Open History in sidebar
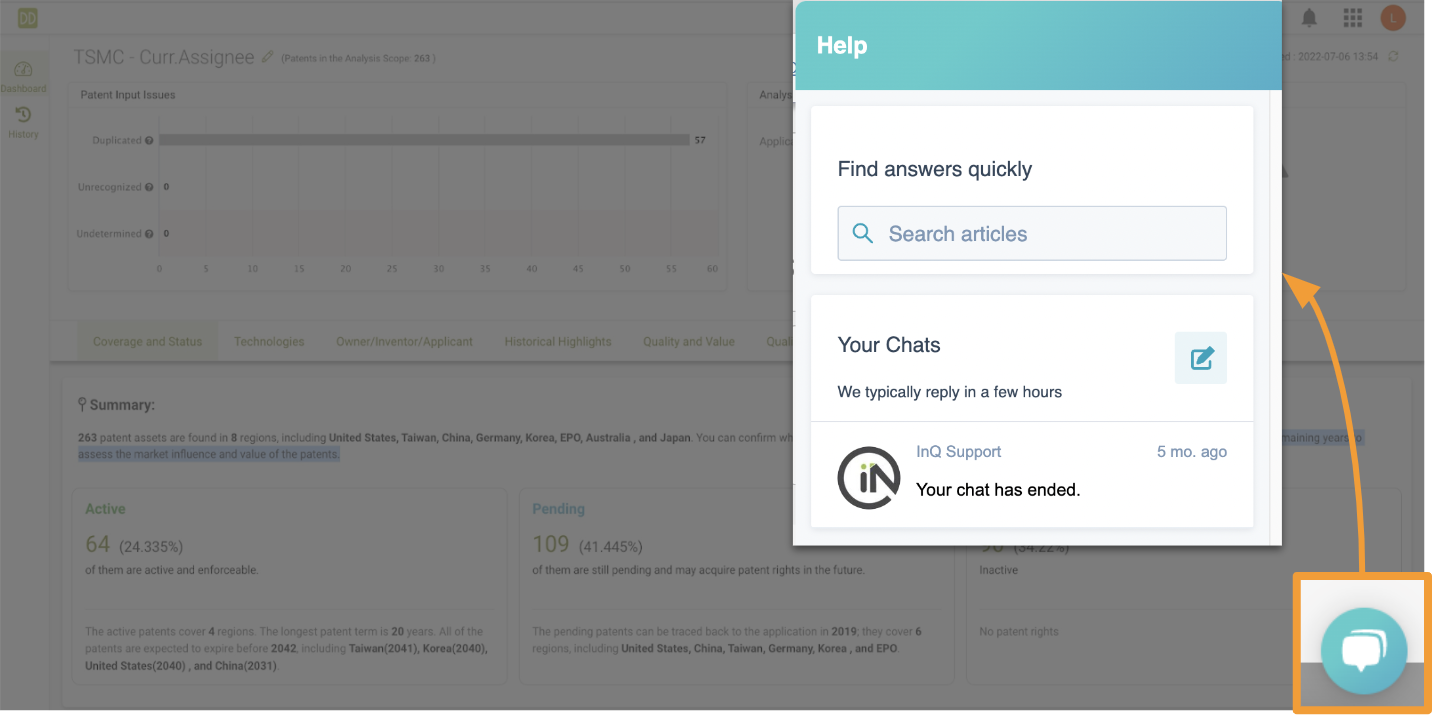The image size is (1436, 720). [x=23, y=123]
